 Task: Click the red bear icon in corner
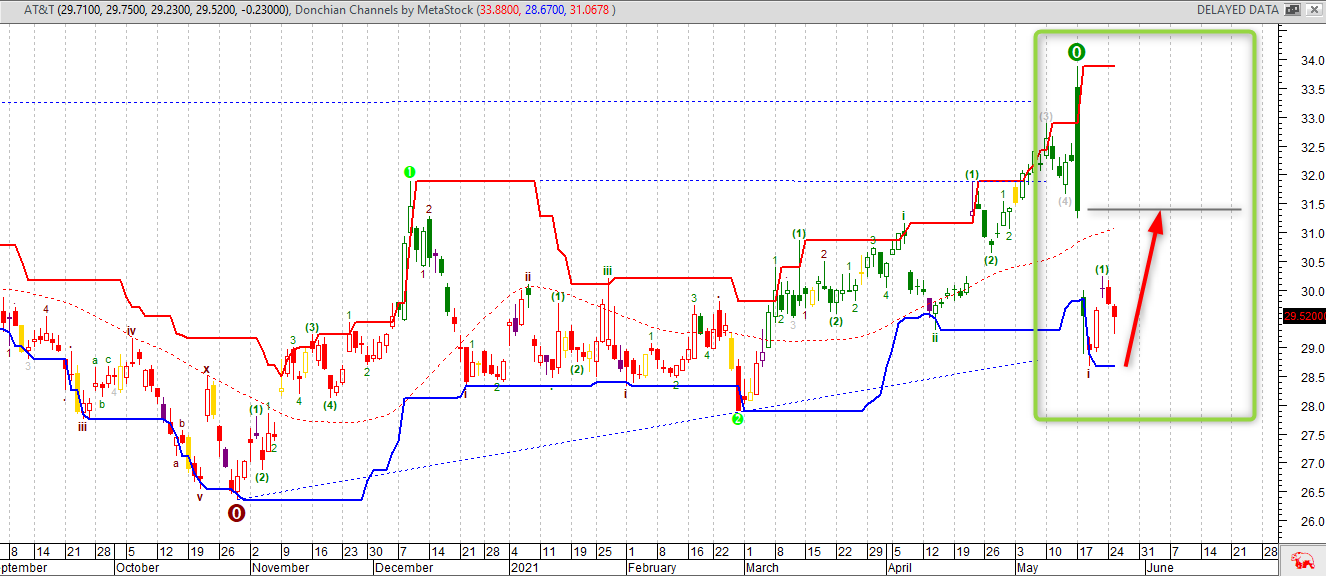[x=1301, y=560]
